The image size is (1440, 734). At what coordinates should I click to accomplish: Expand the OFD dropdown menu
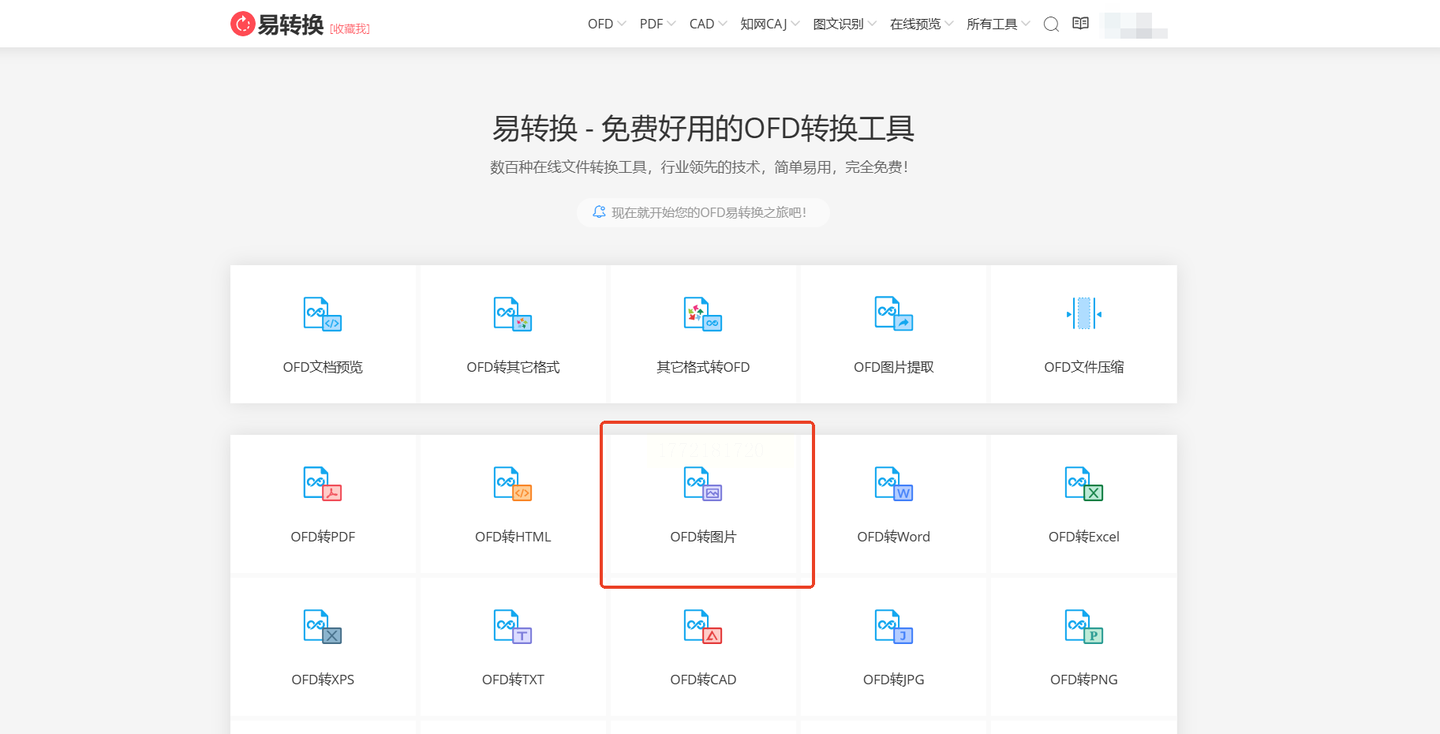(x=606, y=24)
